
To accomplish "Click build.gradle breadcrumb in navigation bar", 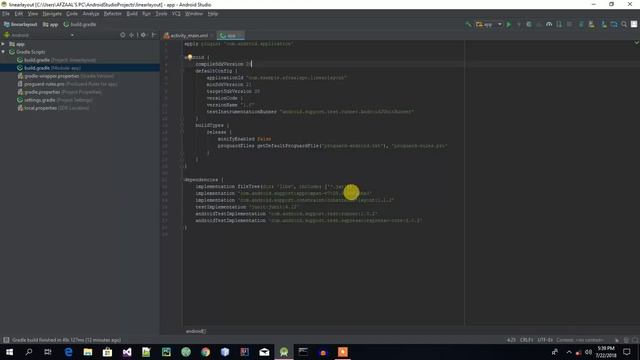I will pyautogui.click(x=80, y=24).
